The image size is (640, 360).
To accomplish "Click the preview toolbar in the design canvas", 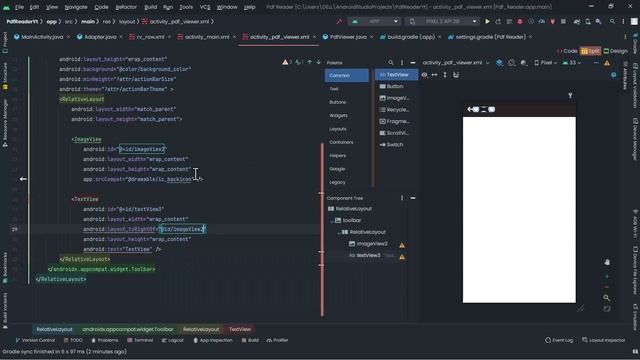I will (x=519, y=109).
